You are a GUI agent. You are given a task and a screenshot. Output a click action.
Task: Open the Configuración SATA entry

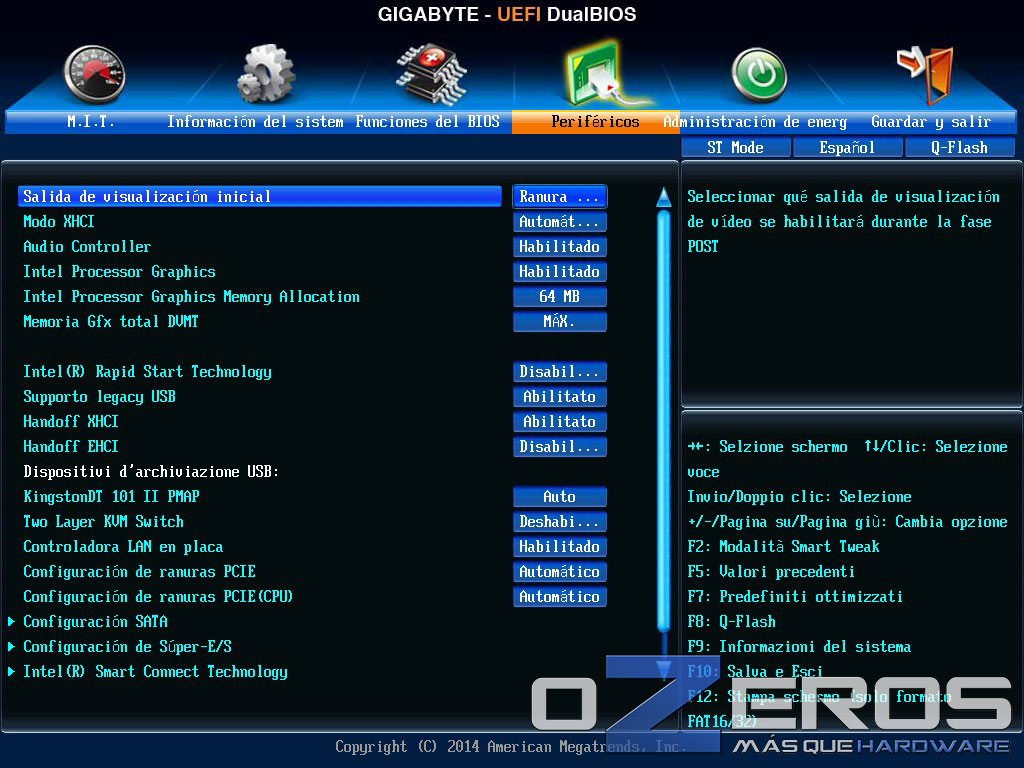click(x=95, y=622)
